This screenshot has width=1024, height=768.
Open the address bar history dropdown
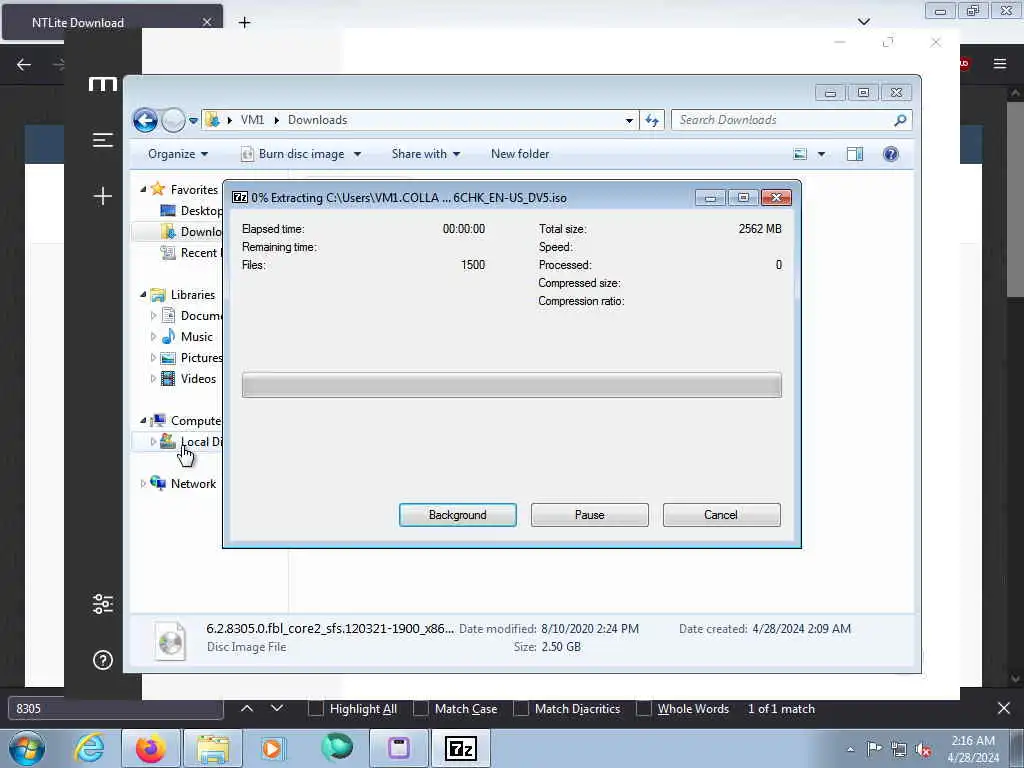pyautogui.click(x=629, y=120)
